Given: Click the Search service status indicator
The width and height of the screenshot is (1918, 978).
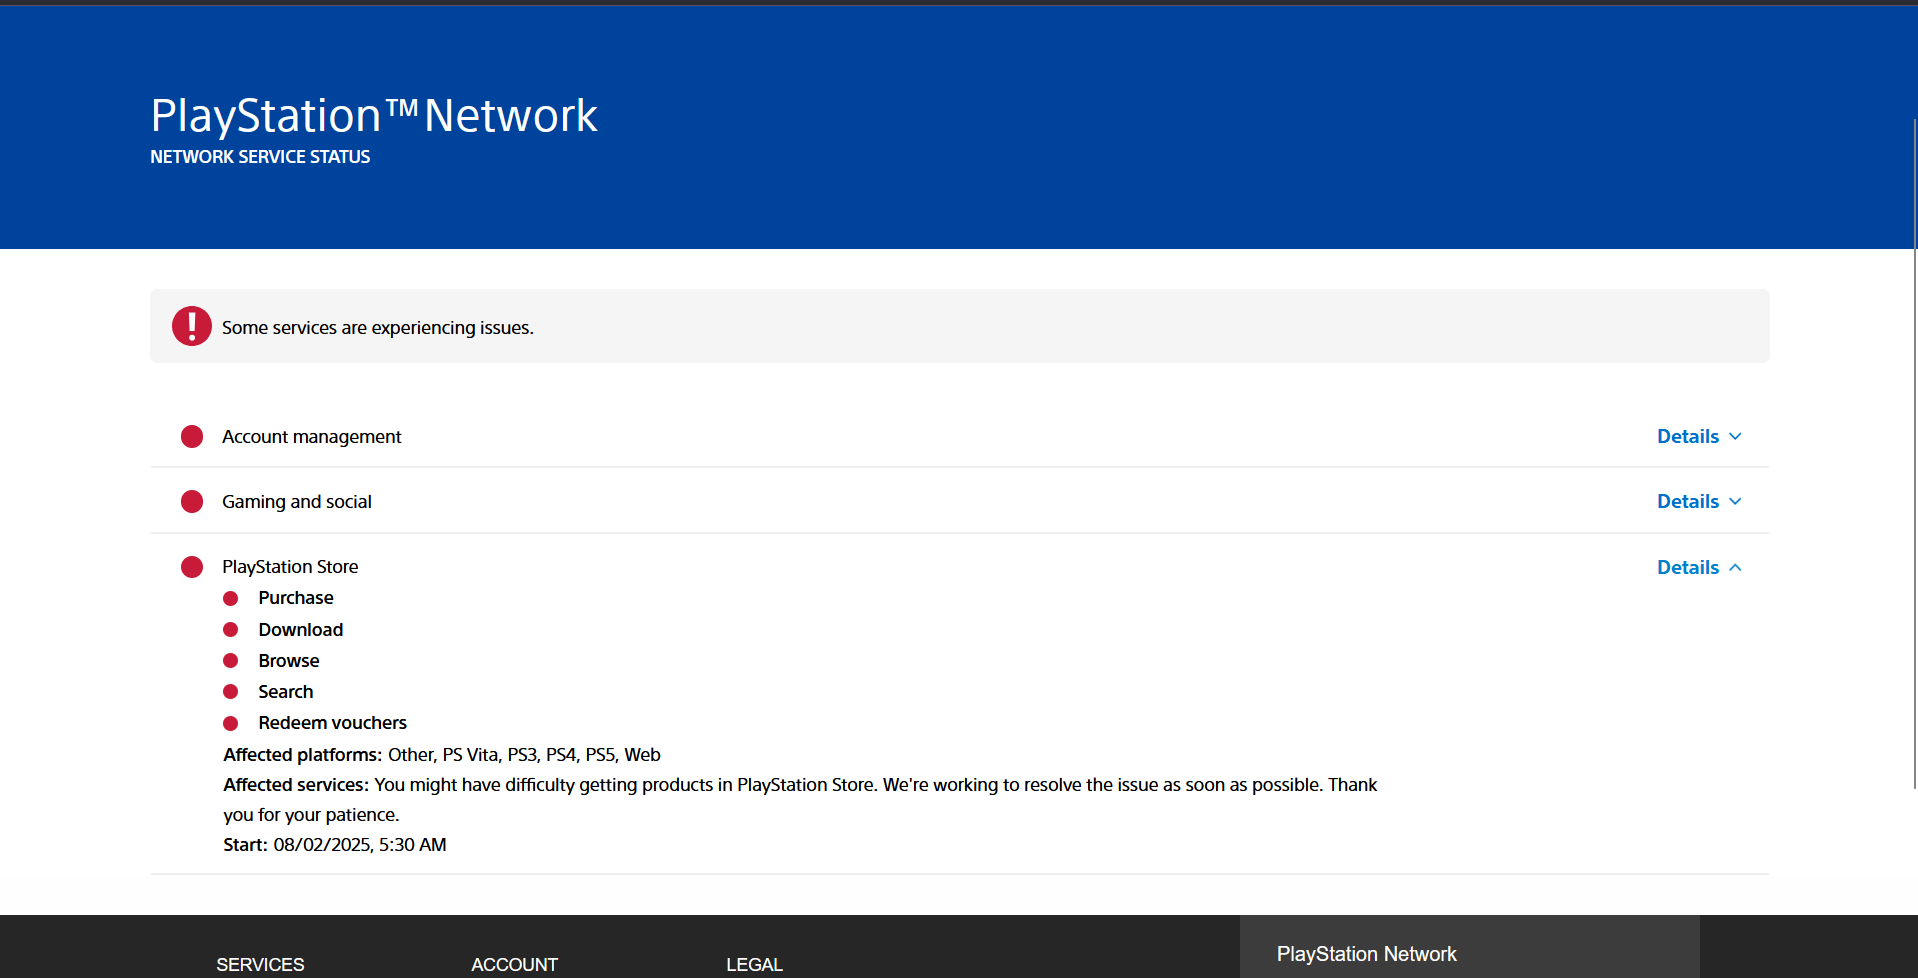Looking at the screenshot, I should [x=230, y=691].
